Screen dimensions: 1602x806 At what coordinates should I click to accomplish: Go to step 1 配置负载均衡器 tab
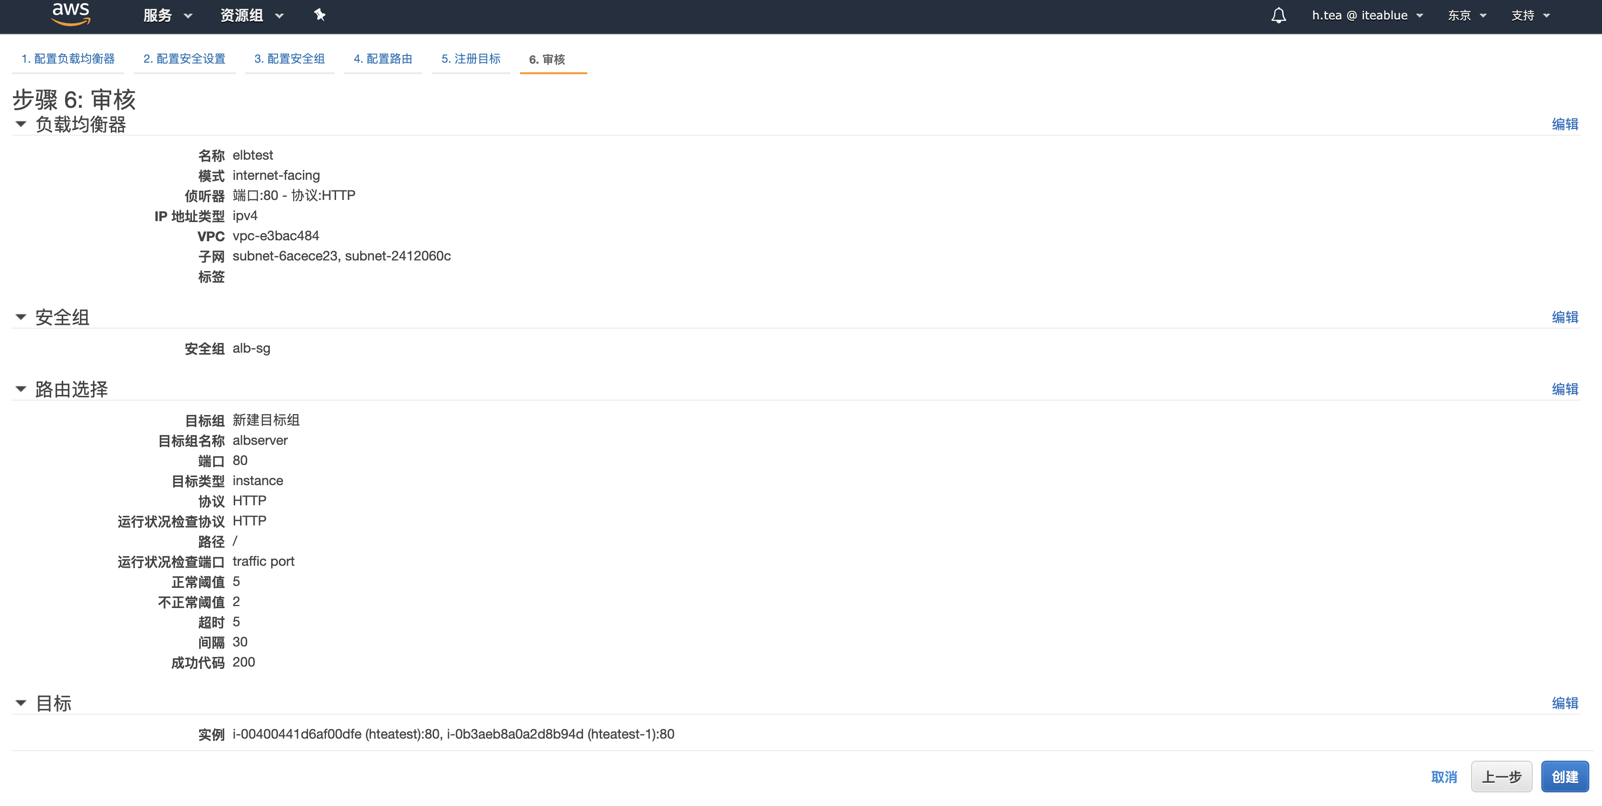68,59
